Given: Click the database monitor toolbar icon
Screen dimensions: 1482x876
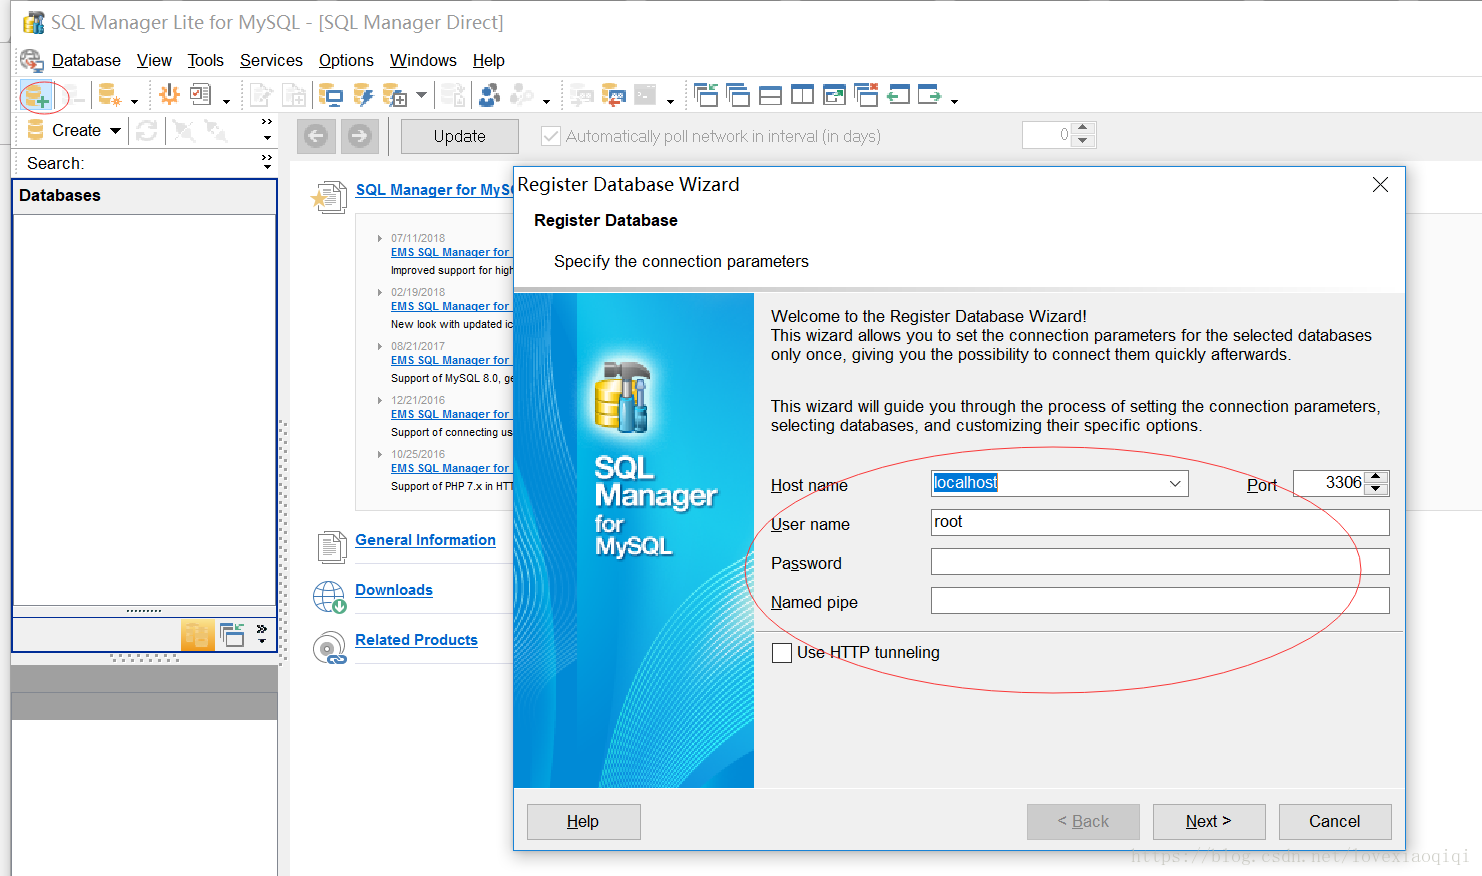Looking at the screenshot, I should (330, 95).
